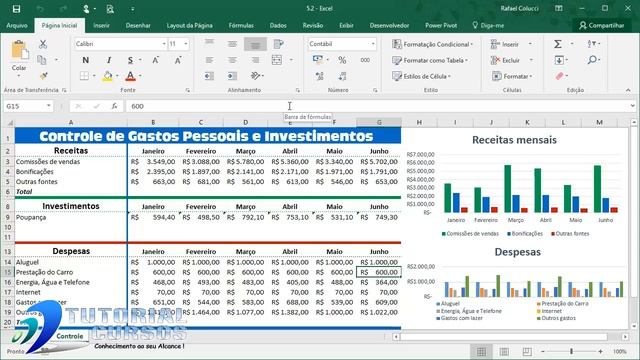Open the fill color dropdown arrow
Screen dimensions: 640x360
[117, 76]
